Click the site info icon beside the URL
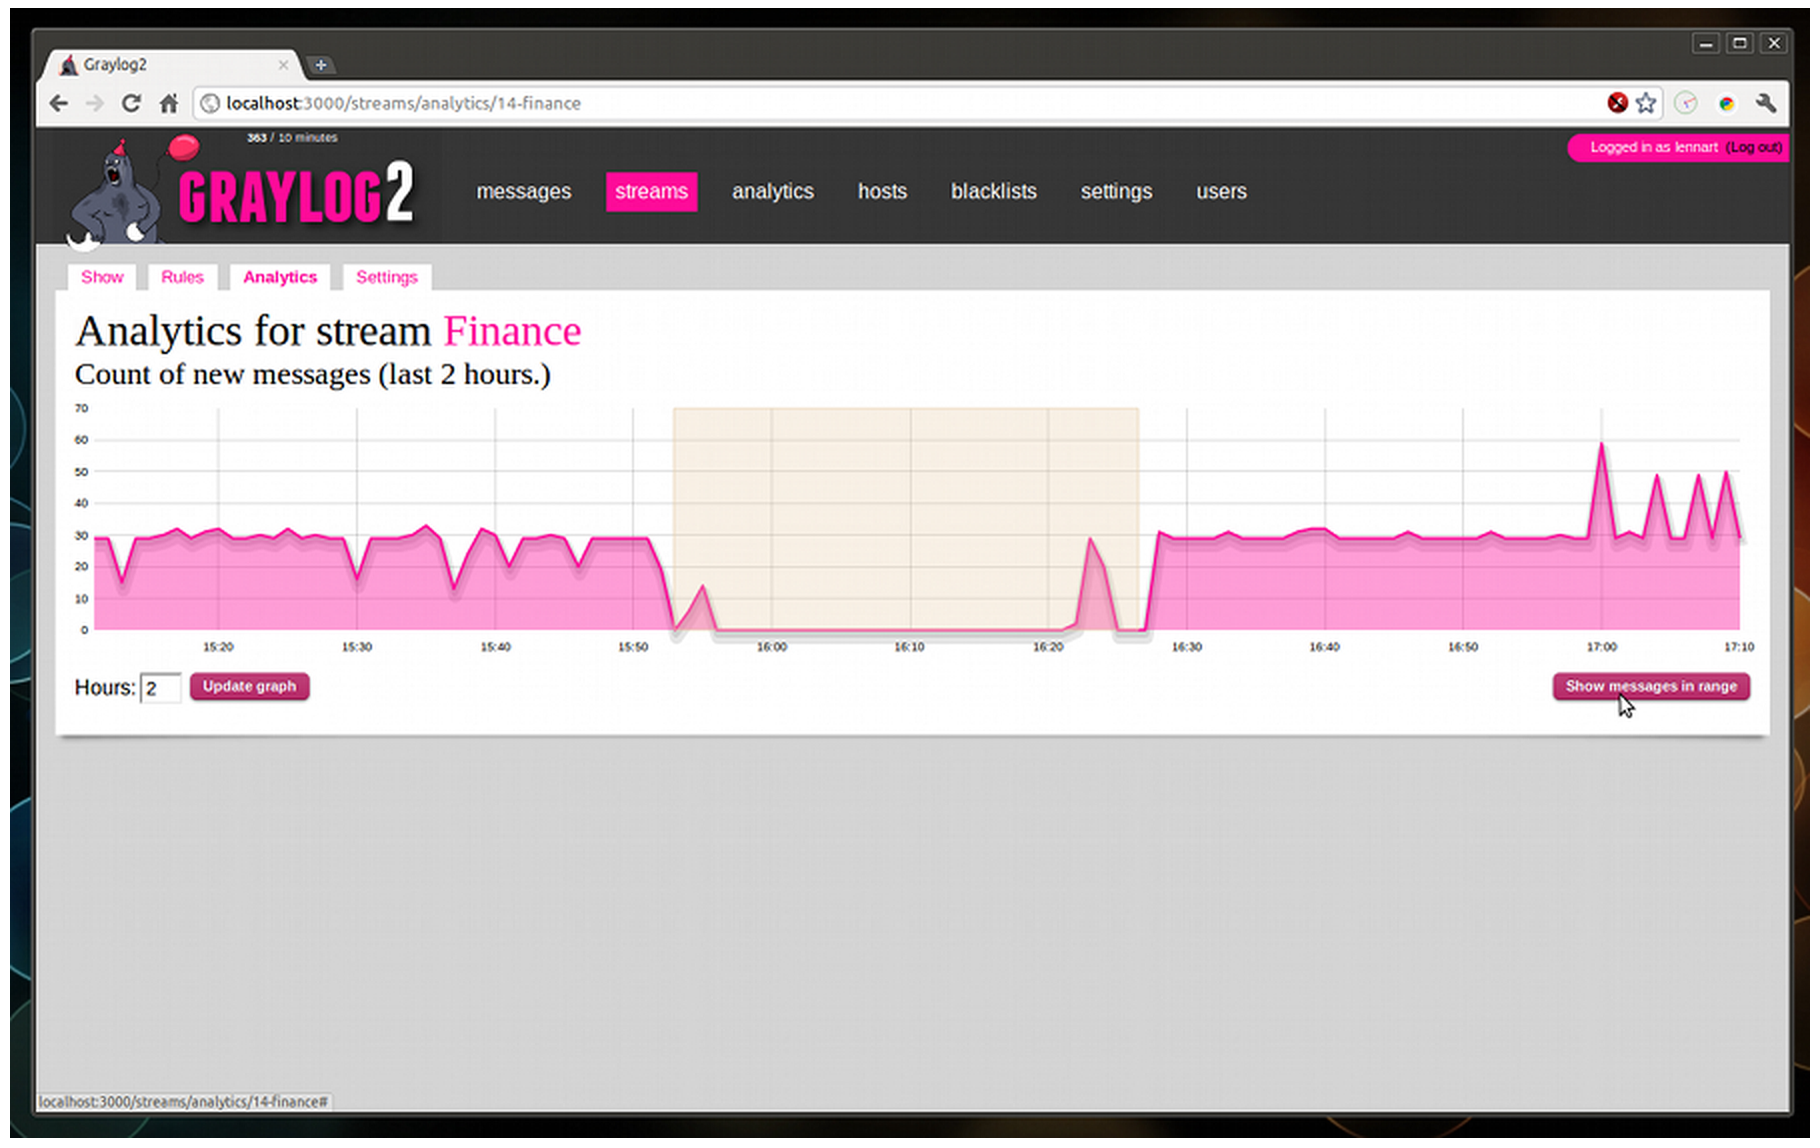Screen dimensions: 1820x1148 209,103
